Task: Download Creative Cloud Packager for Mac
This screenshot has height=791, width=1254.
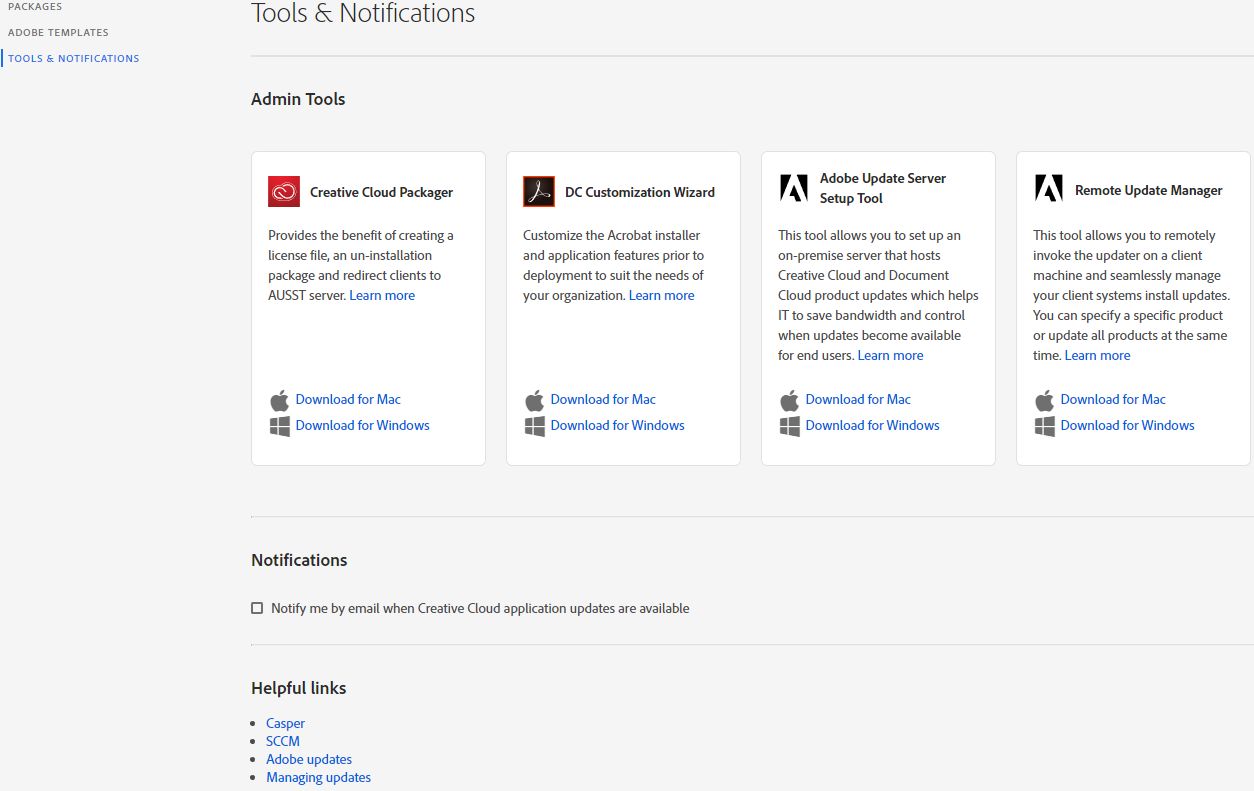Action: [348, 399]
